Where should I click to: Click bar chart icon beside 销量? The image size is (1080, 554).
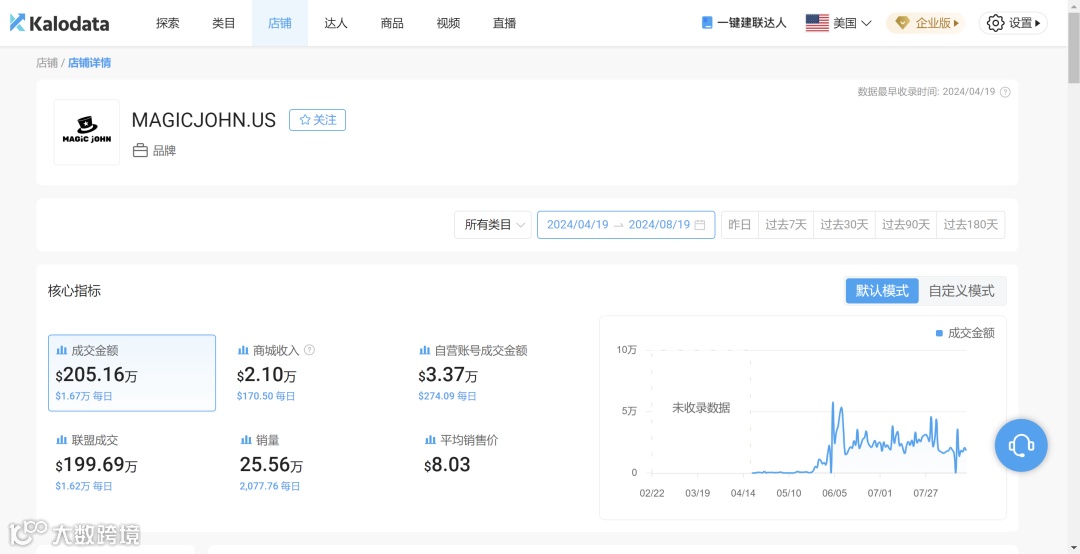[246, 440]
